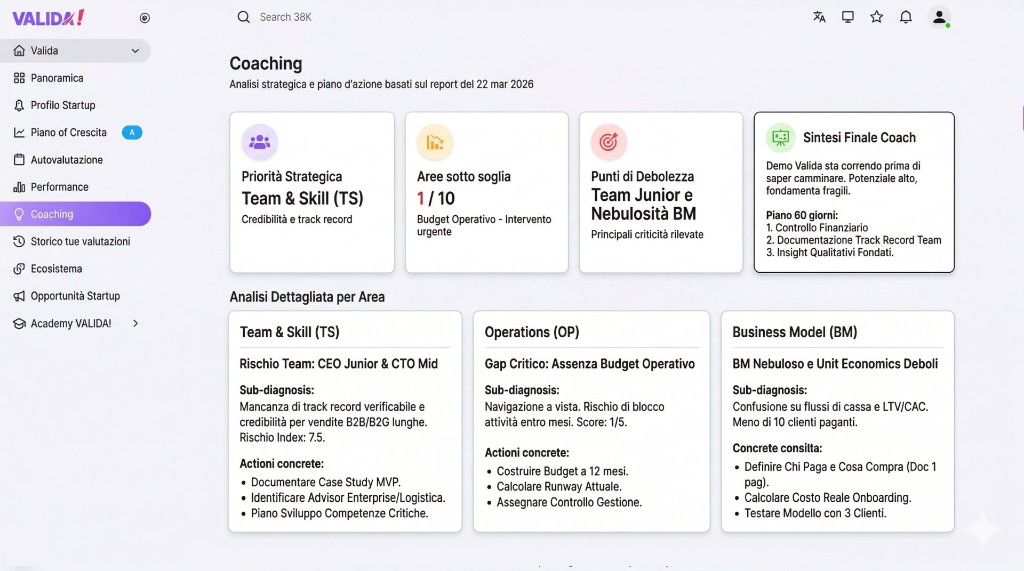Click Team & Skill (TS) card title
The height and width of the screenshot is (571, 1024).
pos(290,332)
